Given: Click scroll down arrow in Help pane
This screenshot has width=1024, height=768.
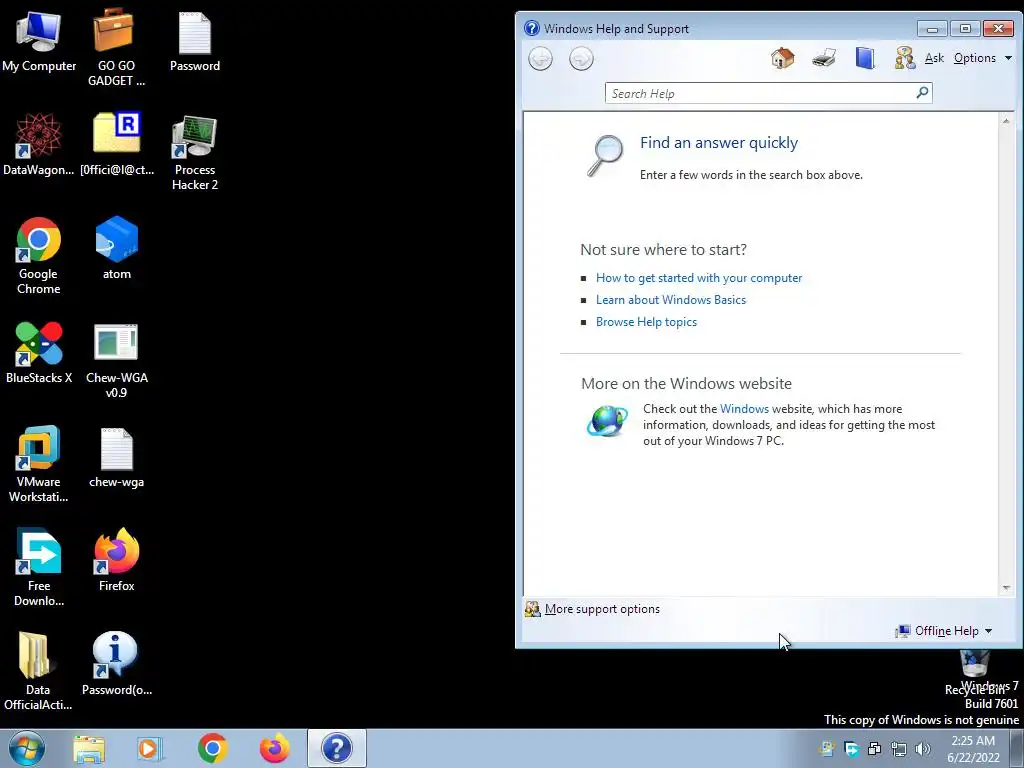Looking at the screenshot, I should pyautogui.click(x=1006, y=588).
